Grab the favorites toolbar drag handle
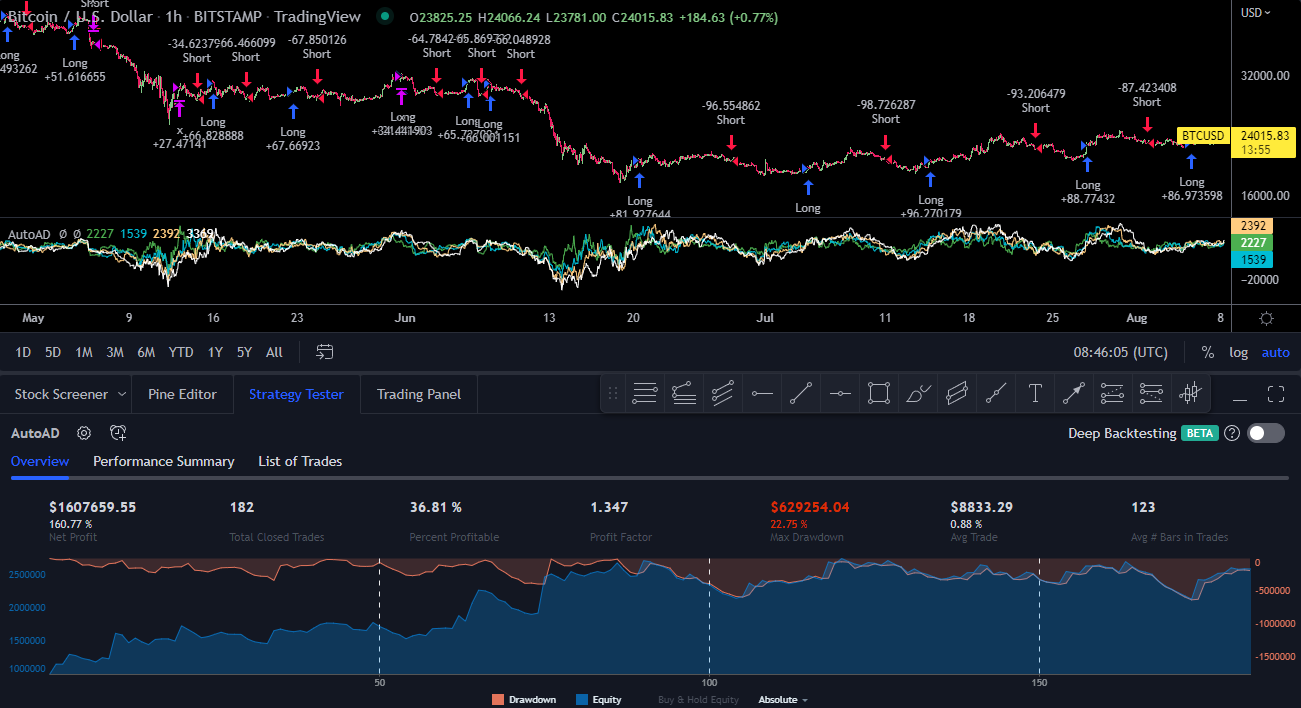The image size is (1301, 708). point(613,394)
